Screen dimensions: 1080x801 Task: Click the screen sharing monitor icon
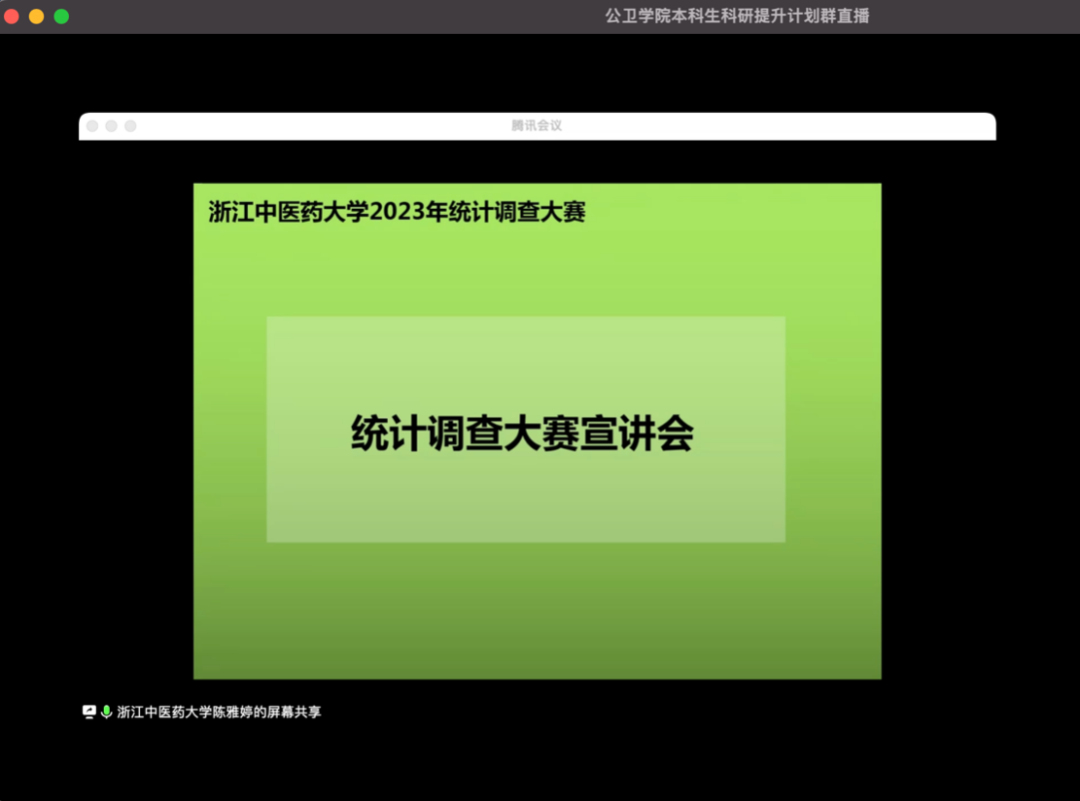[x=89, y=712]
